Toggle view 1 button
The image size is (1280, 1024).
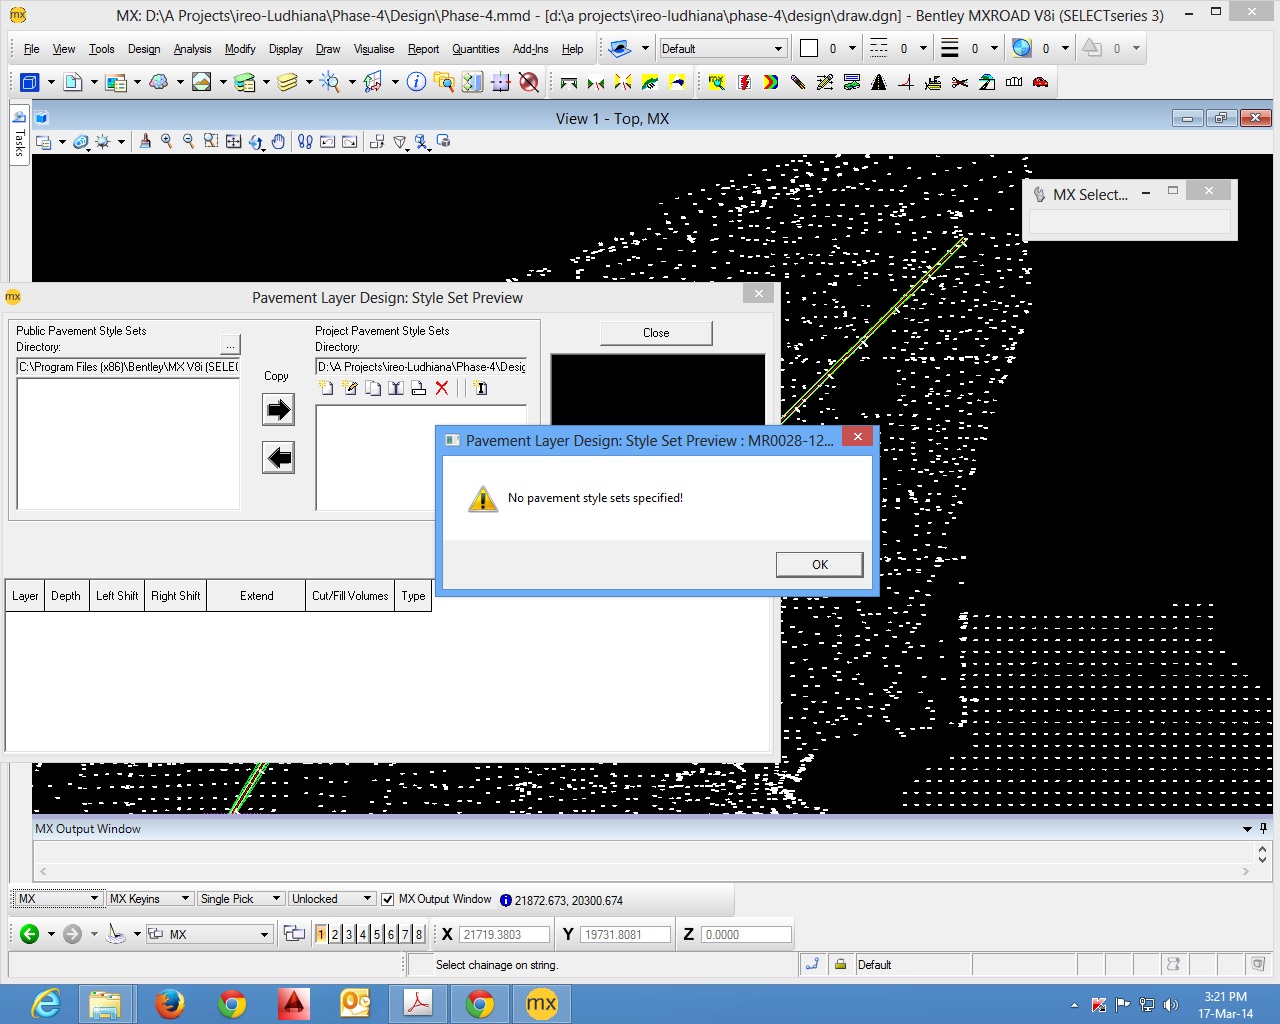(321, 934)
